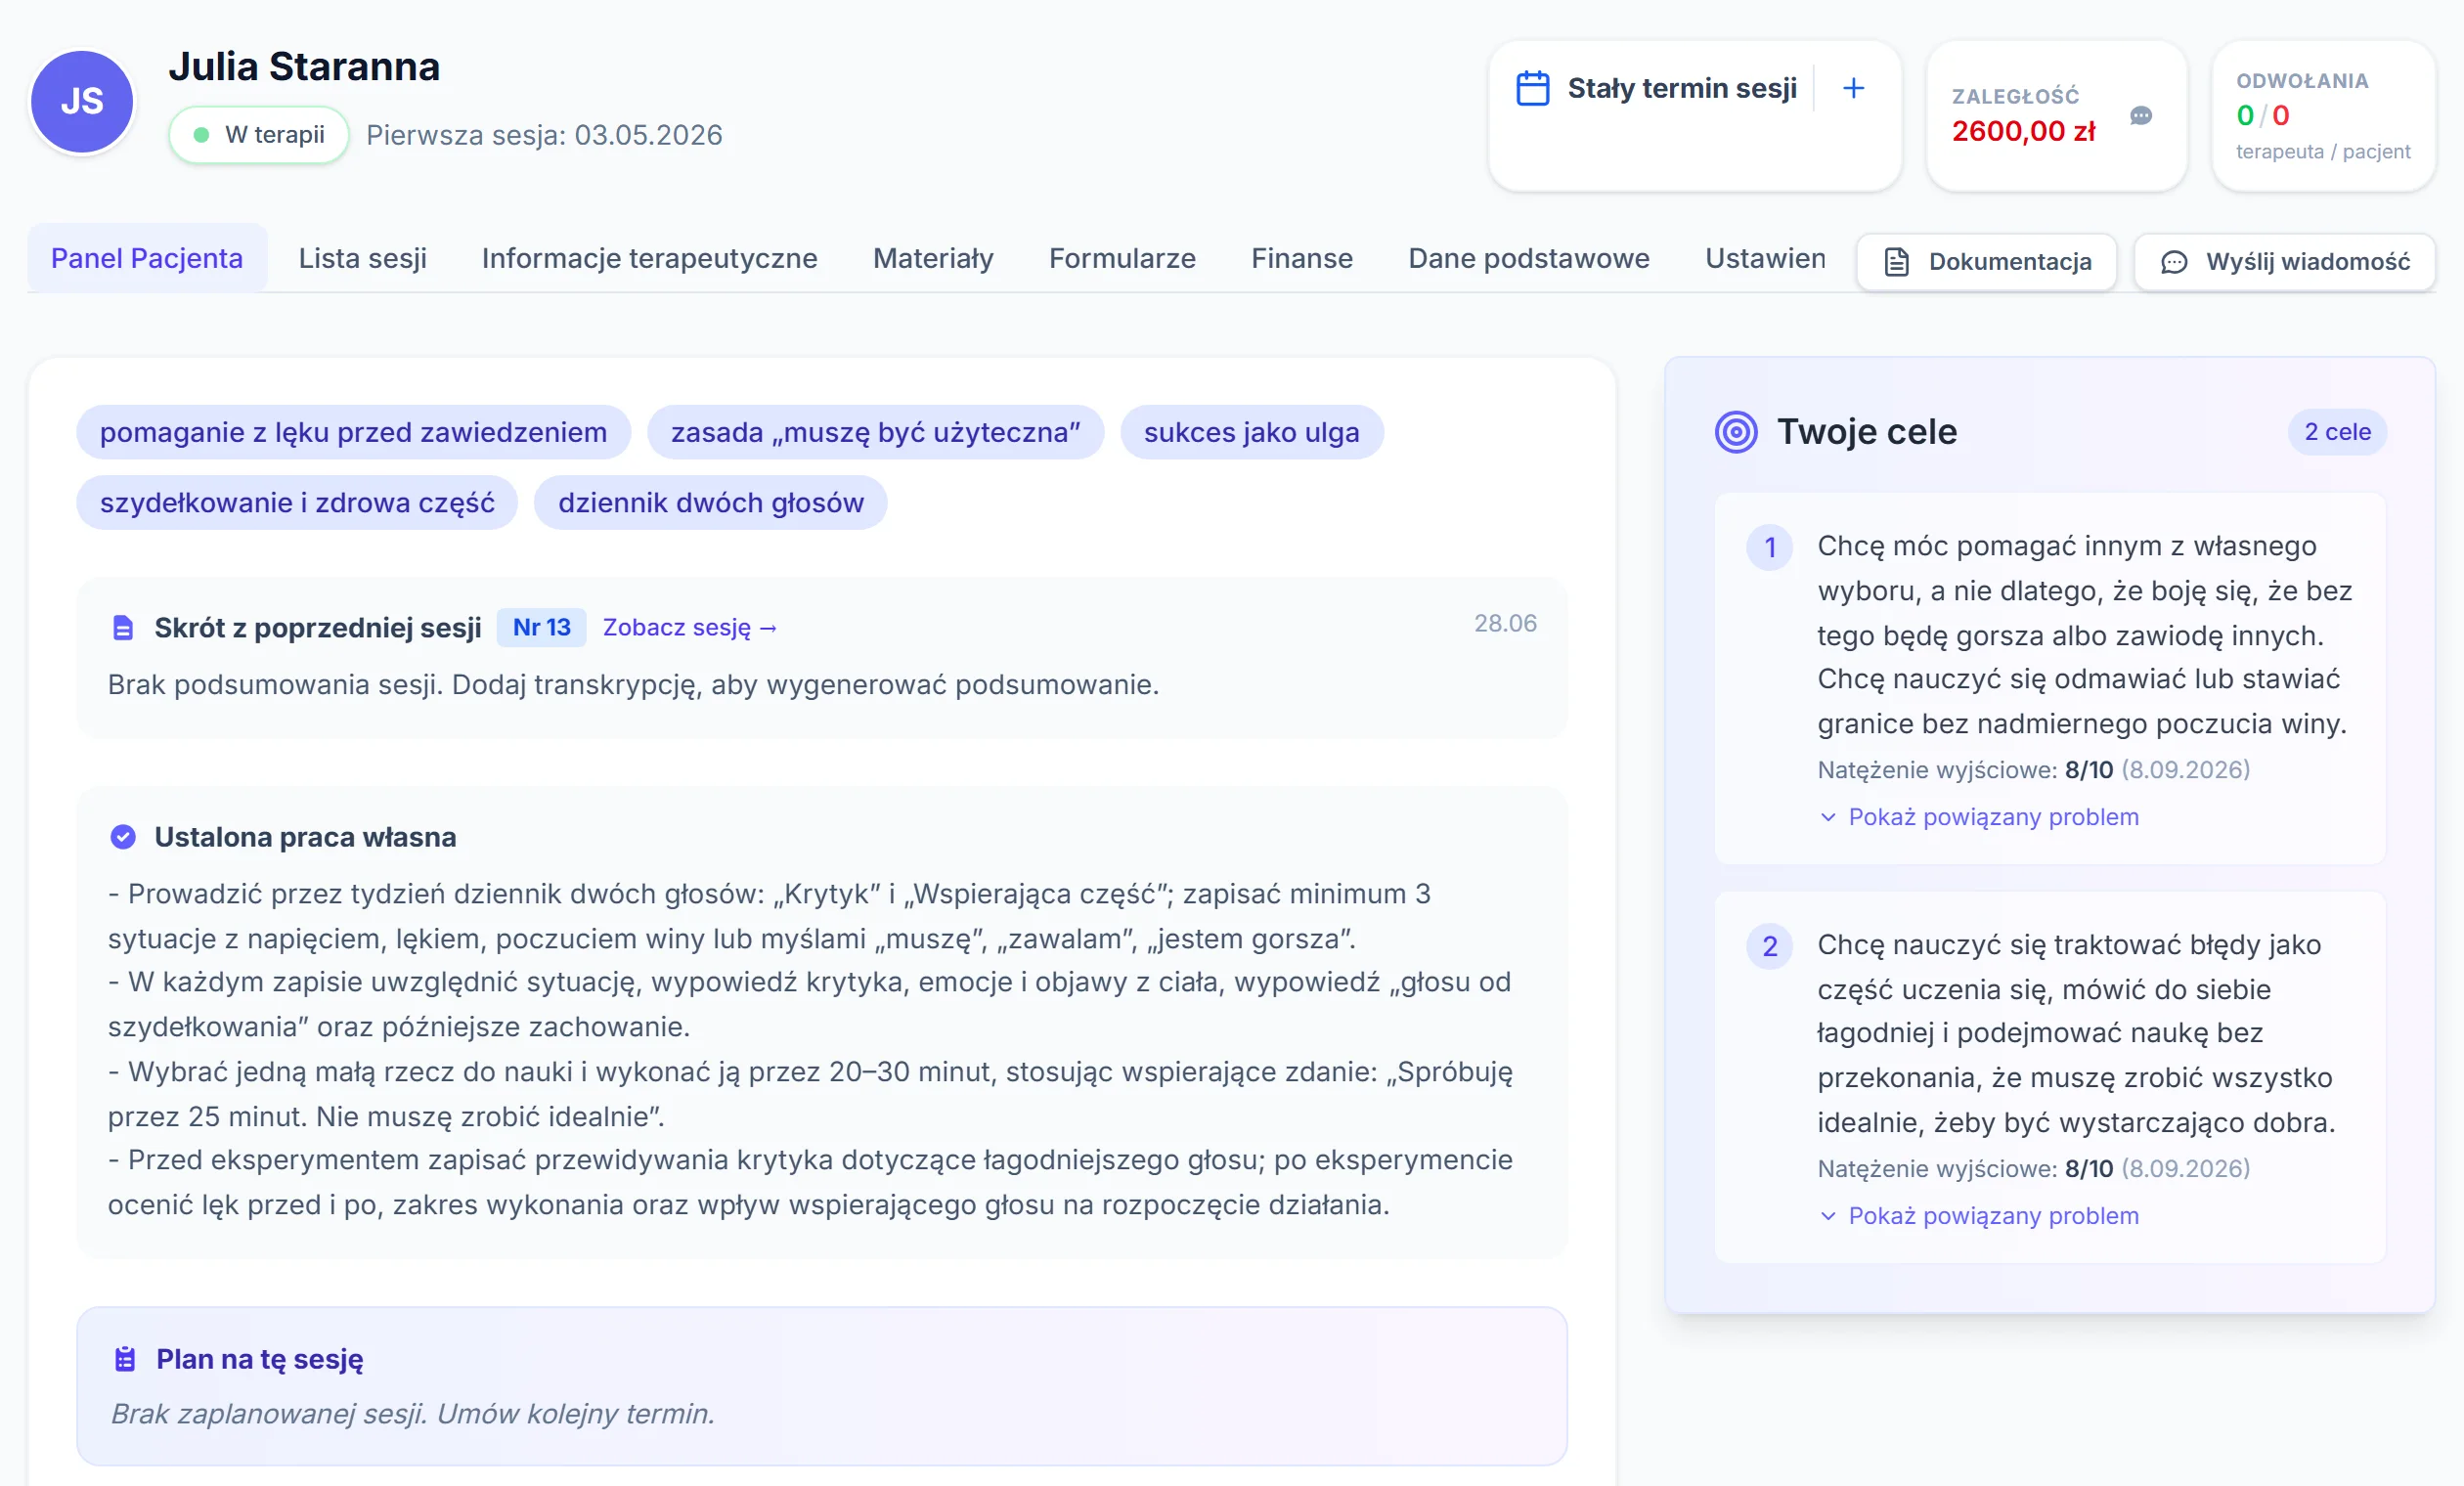Click Brak zaplanowanej sesji. Umów kolejny termin.
Viewport: 2464px width, 1486px height.
pos(412,1414)
